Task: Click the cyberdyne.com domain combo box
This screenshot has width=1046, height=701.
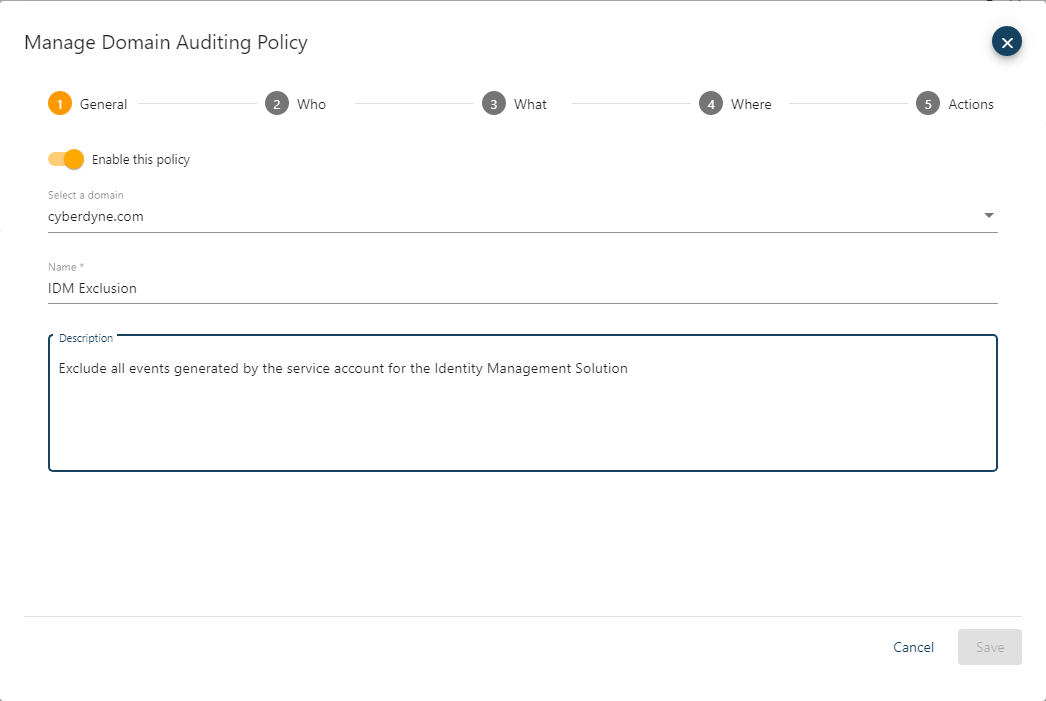Action: coord(500,216)
